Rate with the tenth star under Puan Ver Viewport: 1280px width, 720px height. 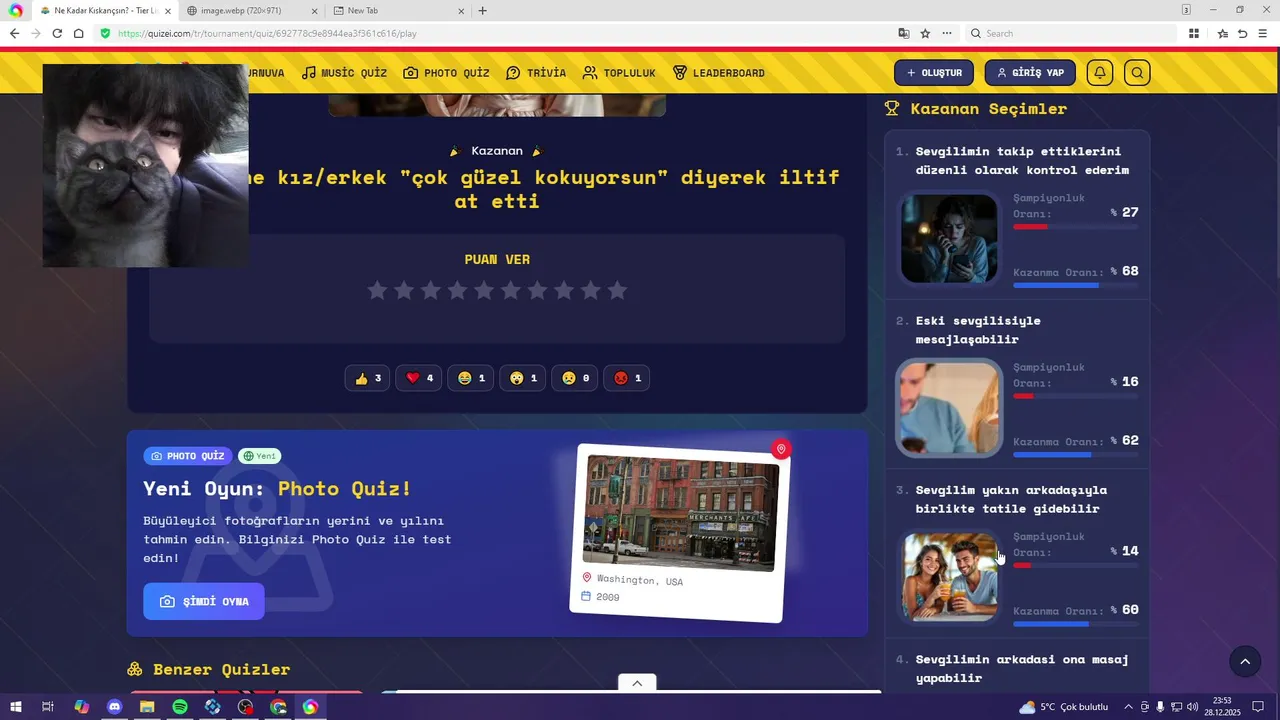618,290
